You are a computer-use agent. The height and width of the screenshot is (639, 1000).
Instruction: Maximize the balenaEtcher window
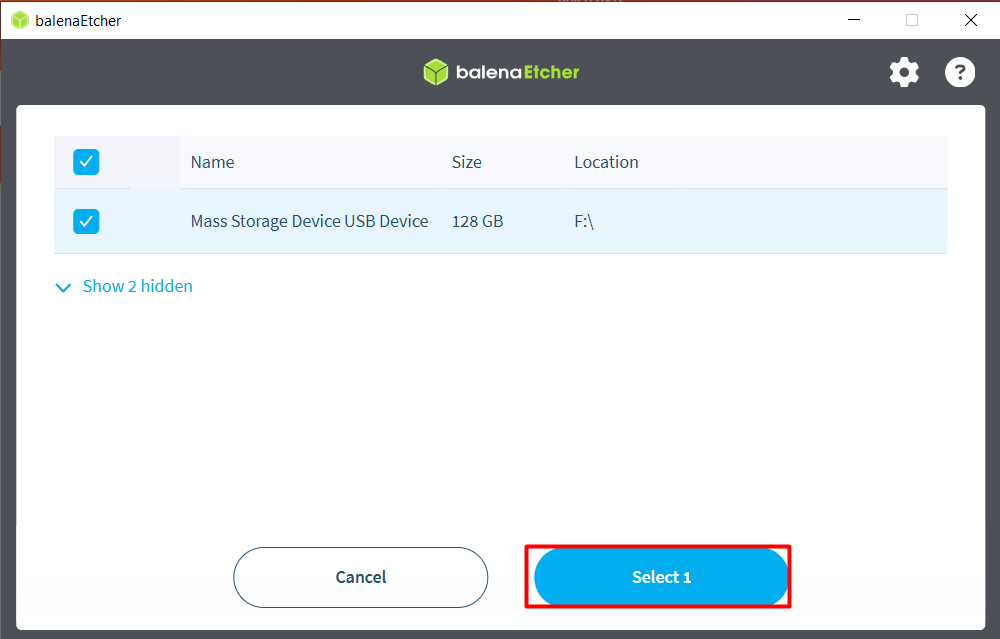point(911,20)
